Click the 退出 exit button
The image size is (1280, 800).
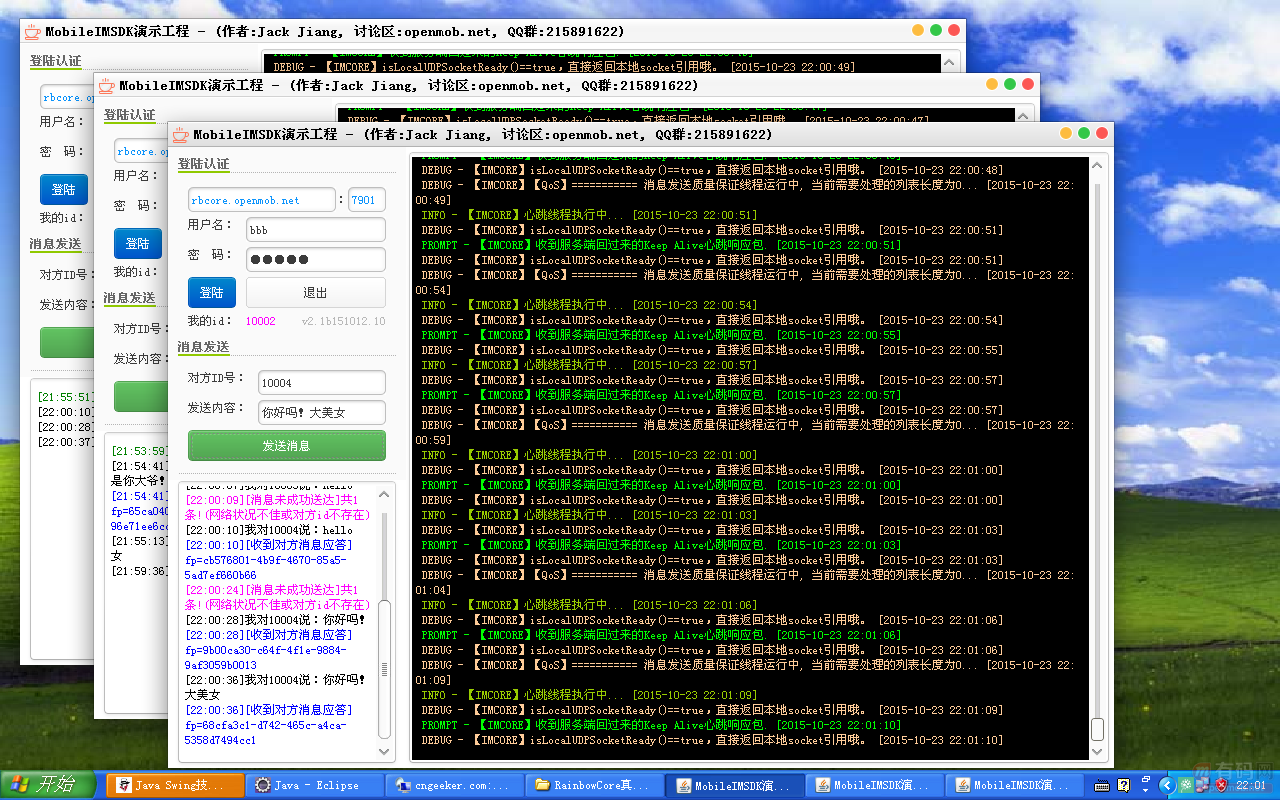tap(314, 292)
